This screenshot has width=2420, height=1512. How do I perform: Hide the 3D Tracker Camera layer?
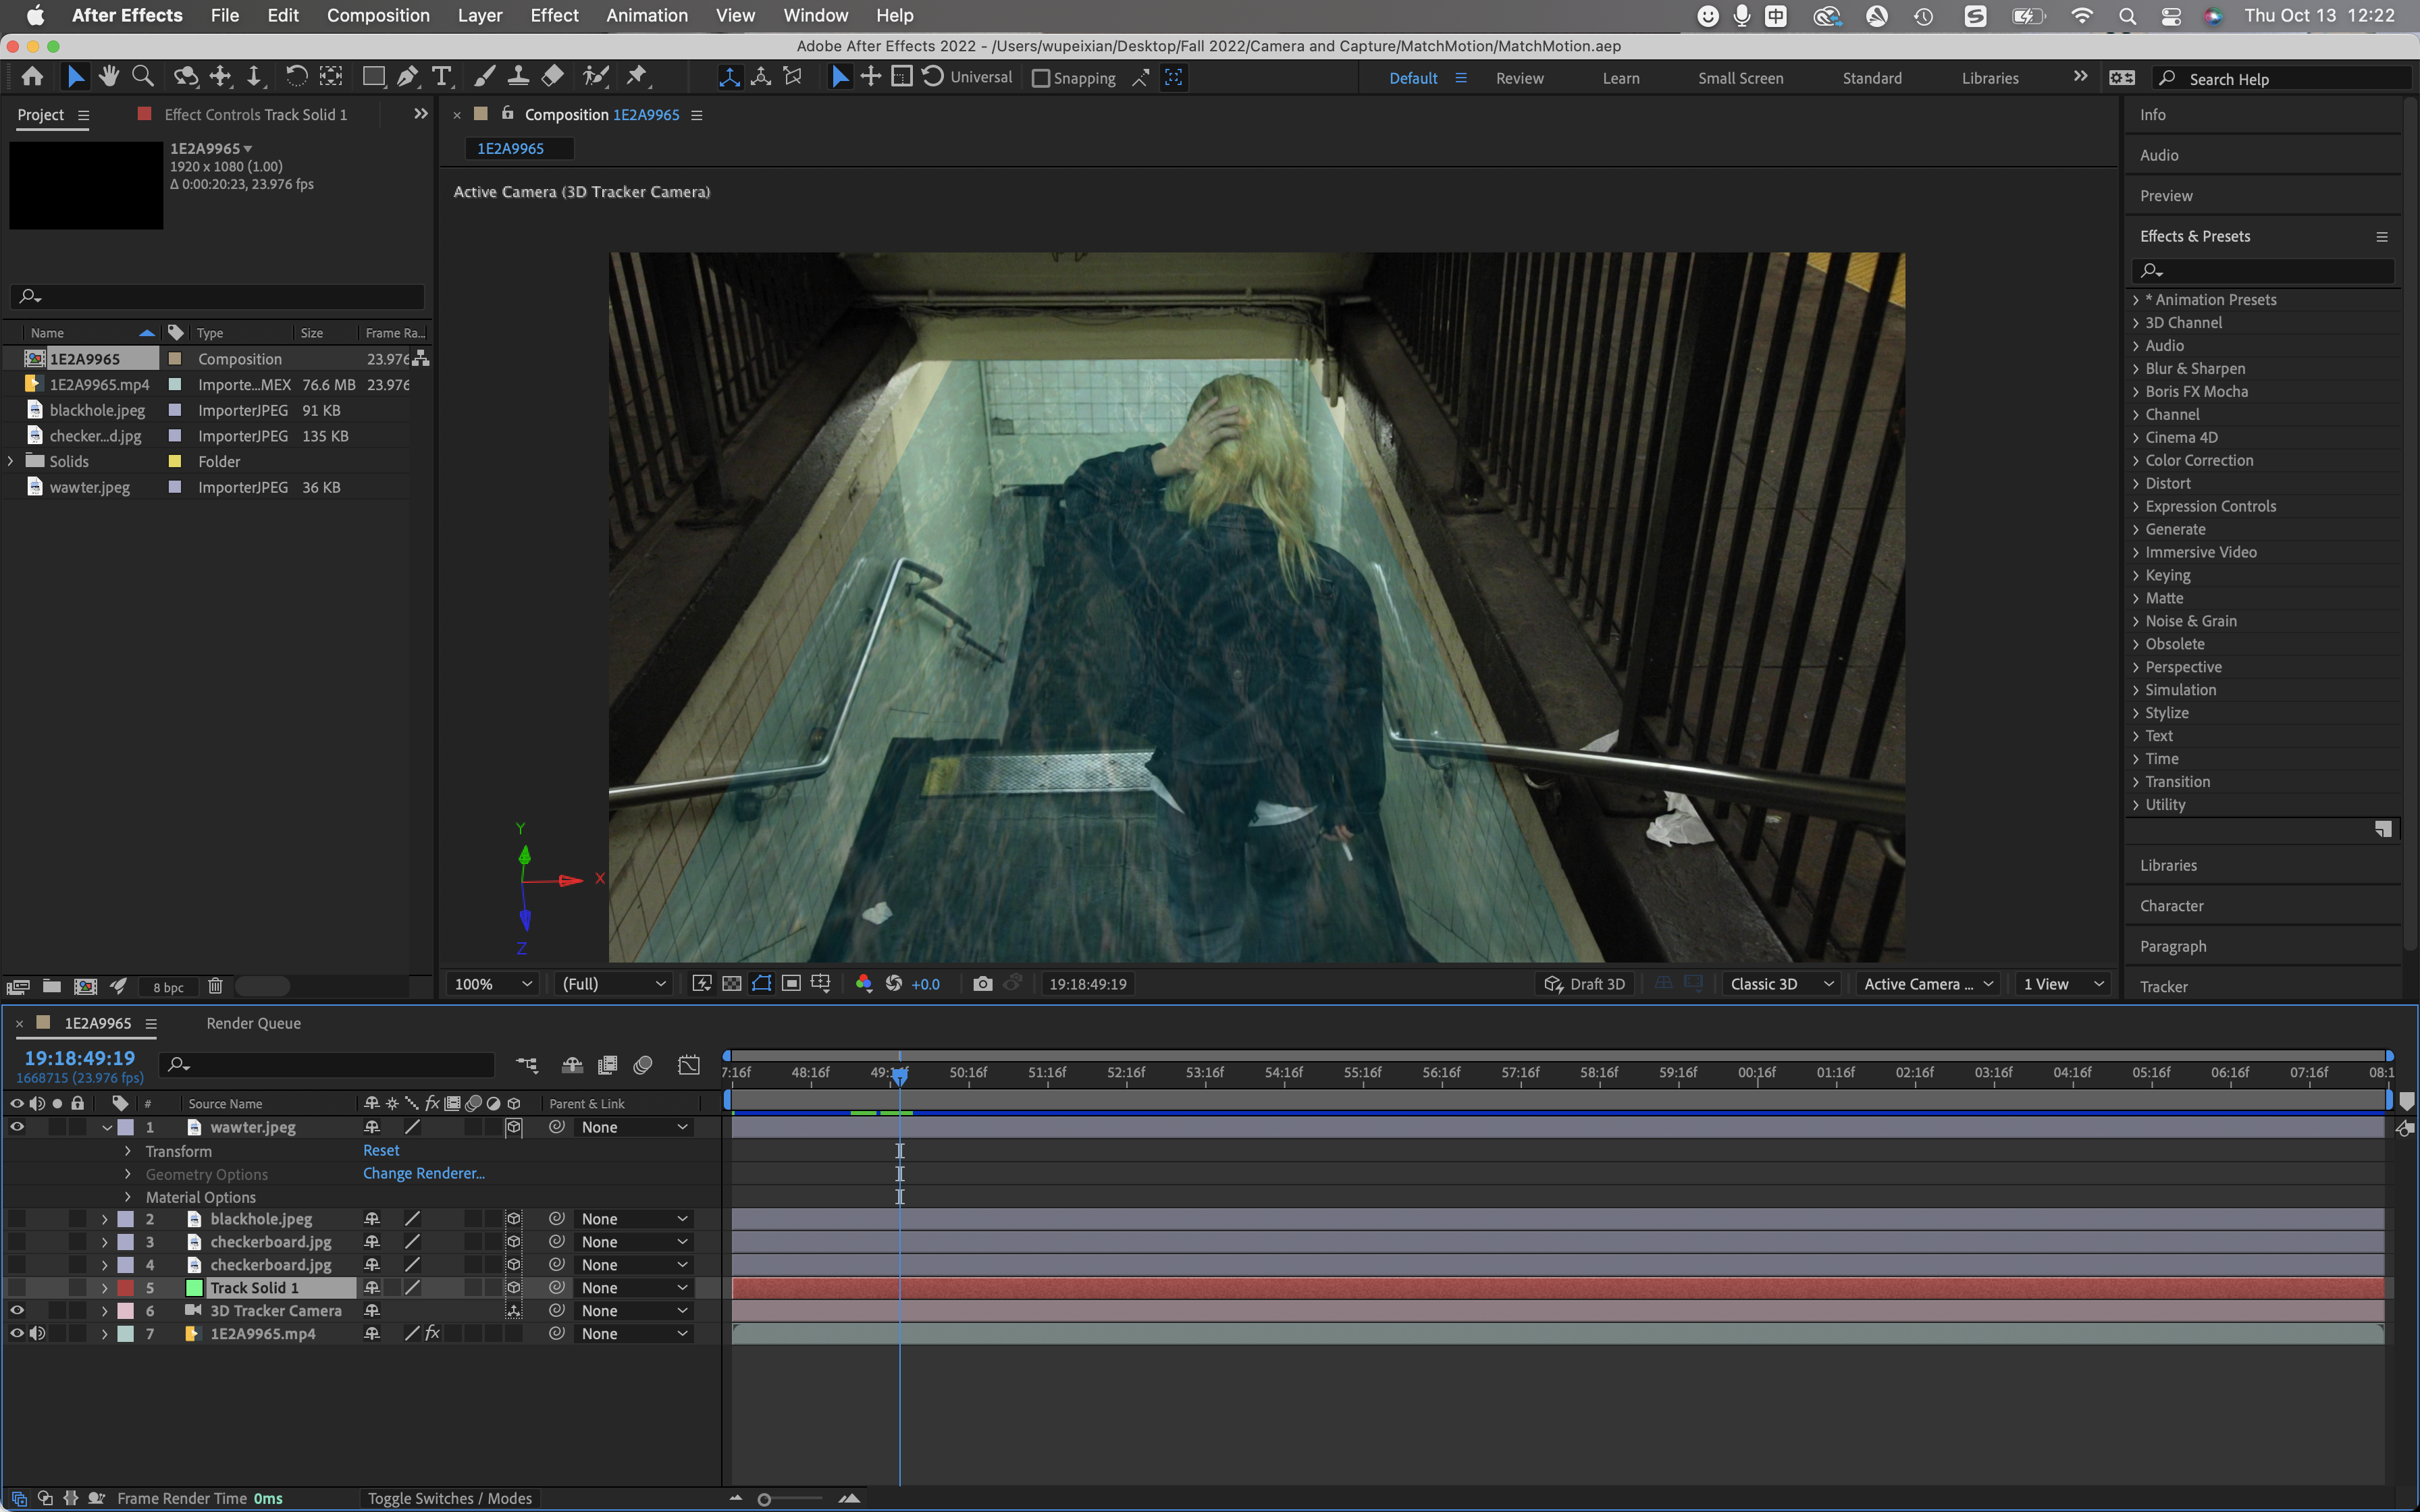17,1310
